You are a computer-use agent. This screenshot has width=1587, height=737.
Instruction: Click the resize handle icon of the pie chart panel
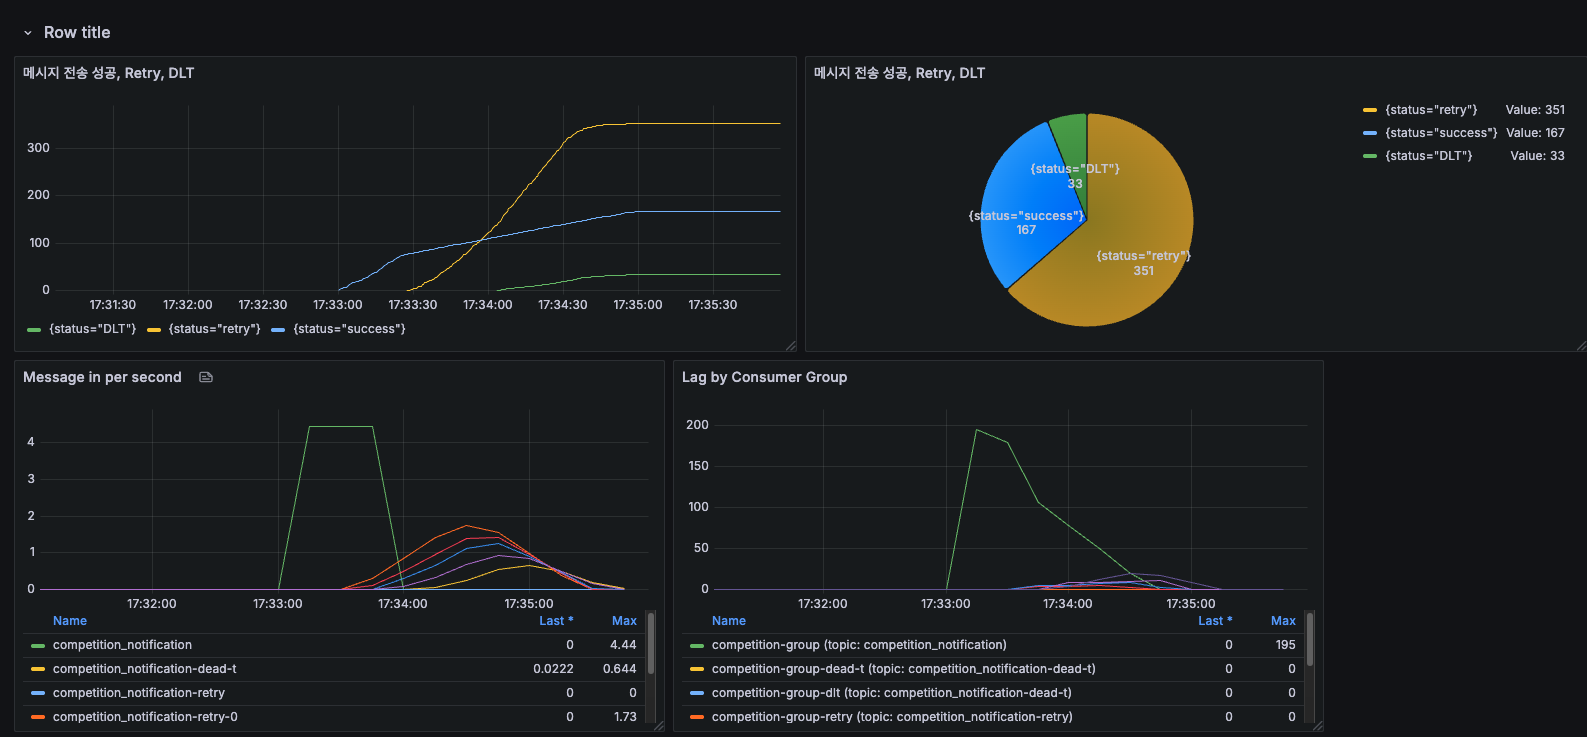pyautogui.click(x=1581, y=346)
